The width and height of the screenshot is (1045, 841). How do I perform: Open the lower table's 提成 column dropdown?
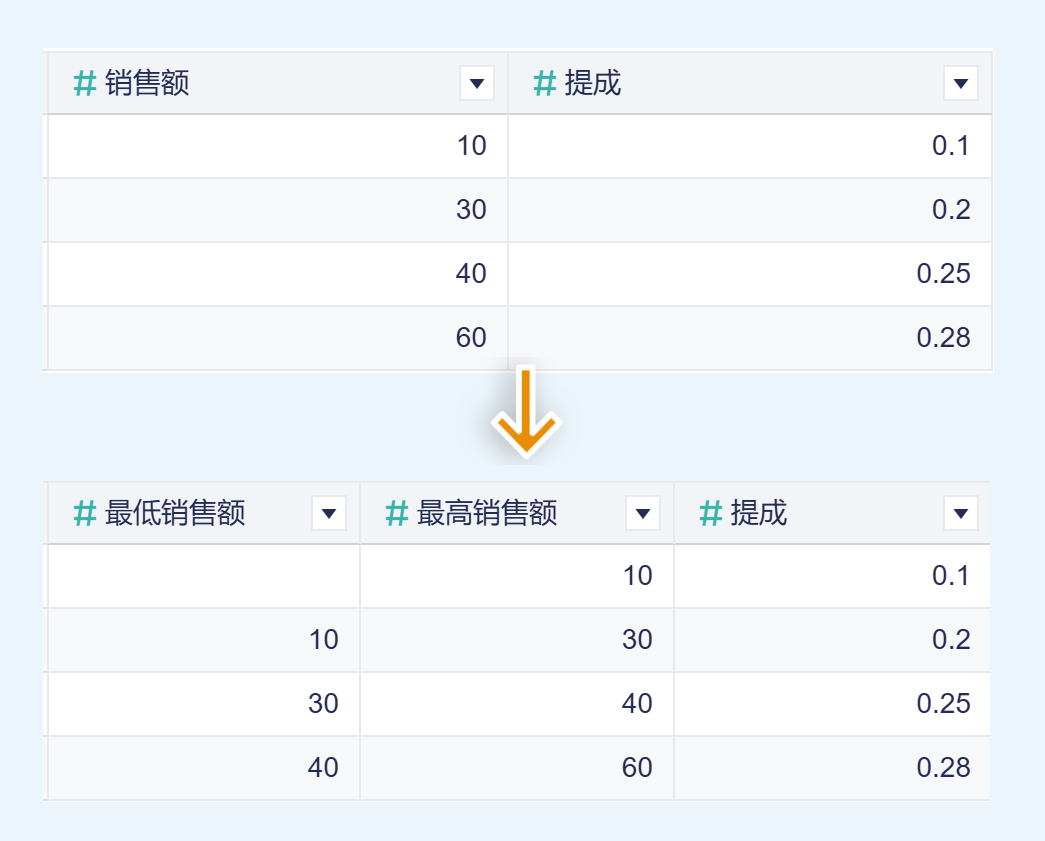(961, 514)
